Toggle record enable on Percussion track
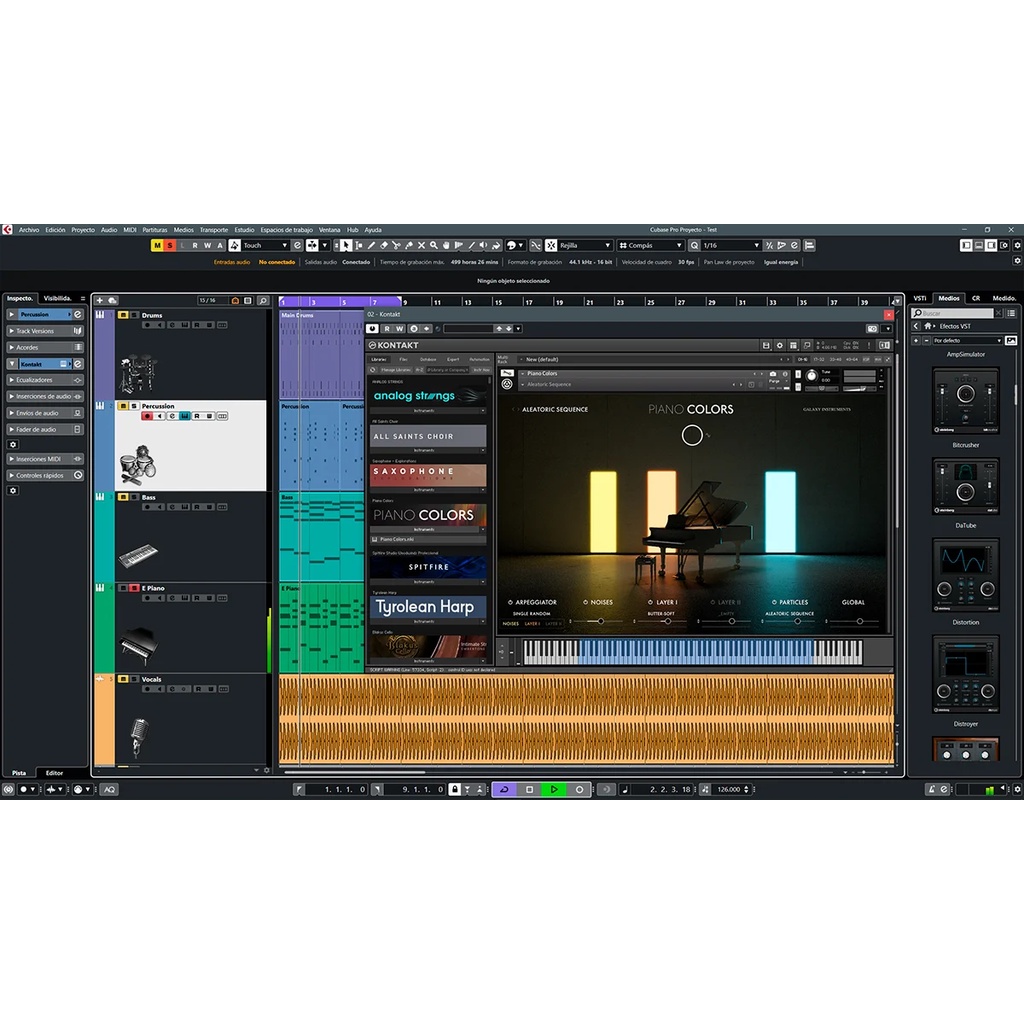This screenshot has width=1024, height=1024. (x=147, y=416)
